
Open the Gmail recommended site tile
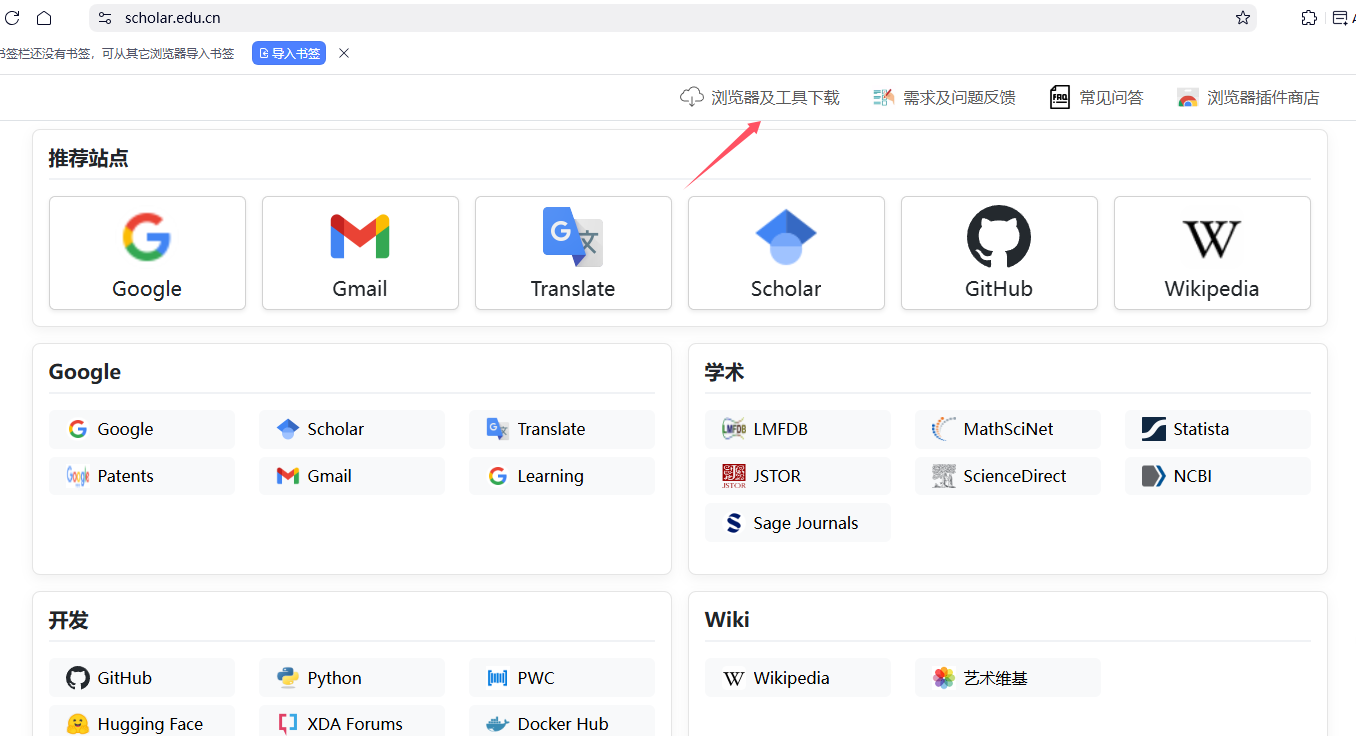pyautogui.click(x=360, y=253)
